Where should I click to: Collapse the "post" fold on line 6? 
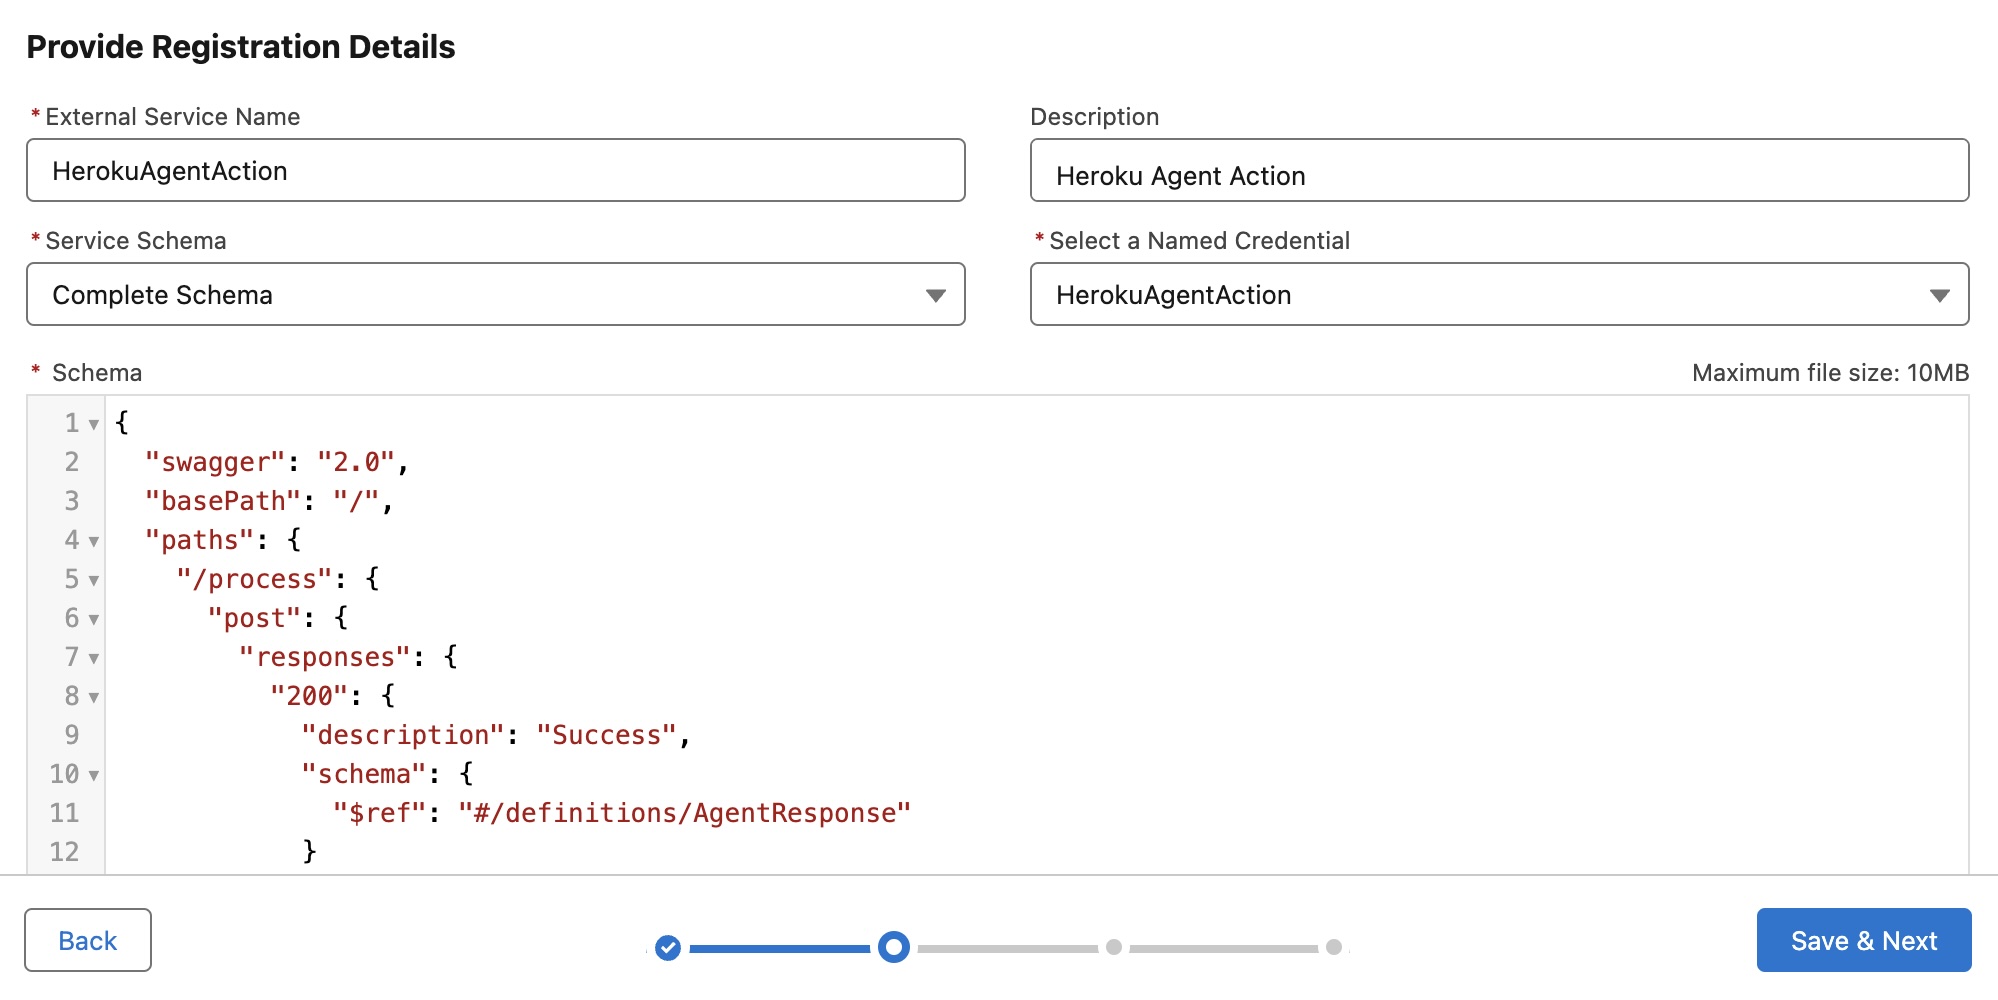(93, 619)
